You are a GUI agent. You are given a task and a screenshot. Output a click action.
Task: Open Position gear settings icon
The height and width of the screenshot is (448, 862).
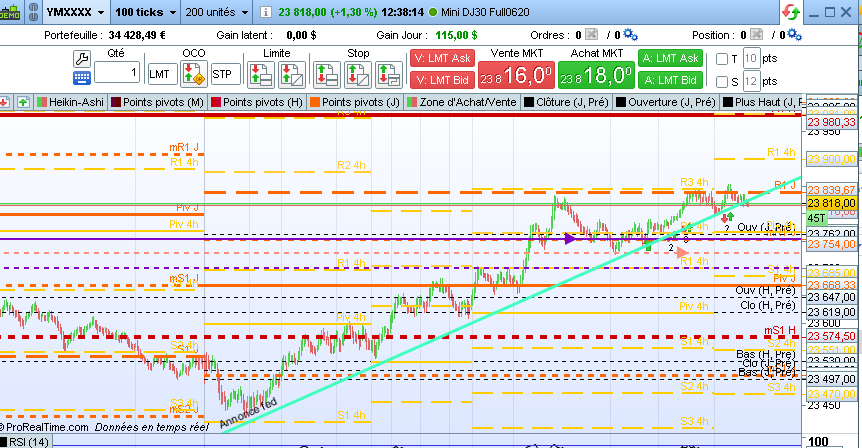point(794,35)
